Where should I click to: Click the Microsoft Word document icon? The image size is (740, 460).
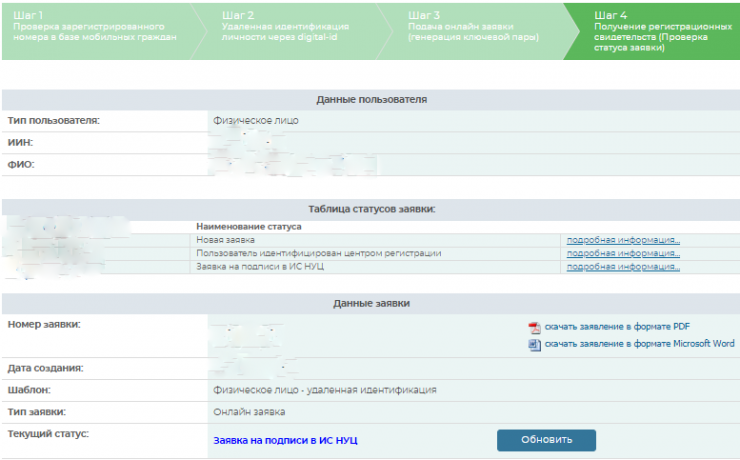tap(534, 344)
